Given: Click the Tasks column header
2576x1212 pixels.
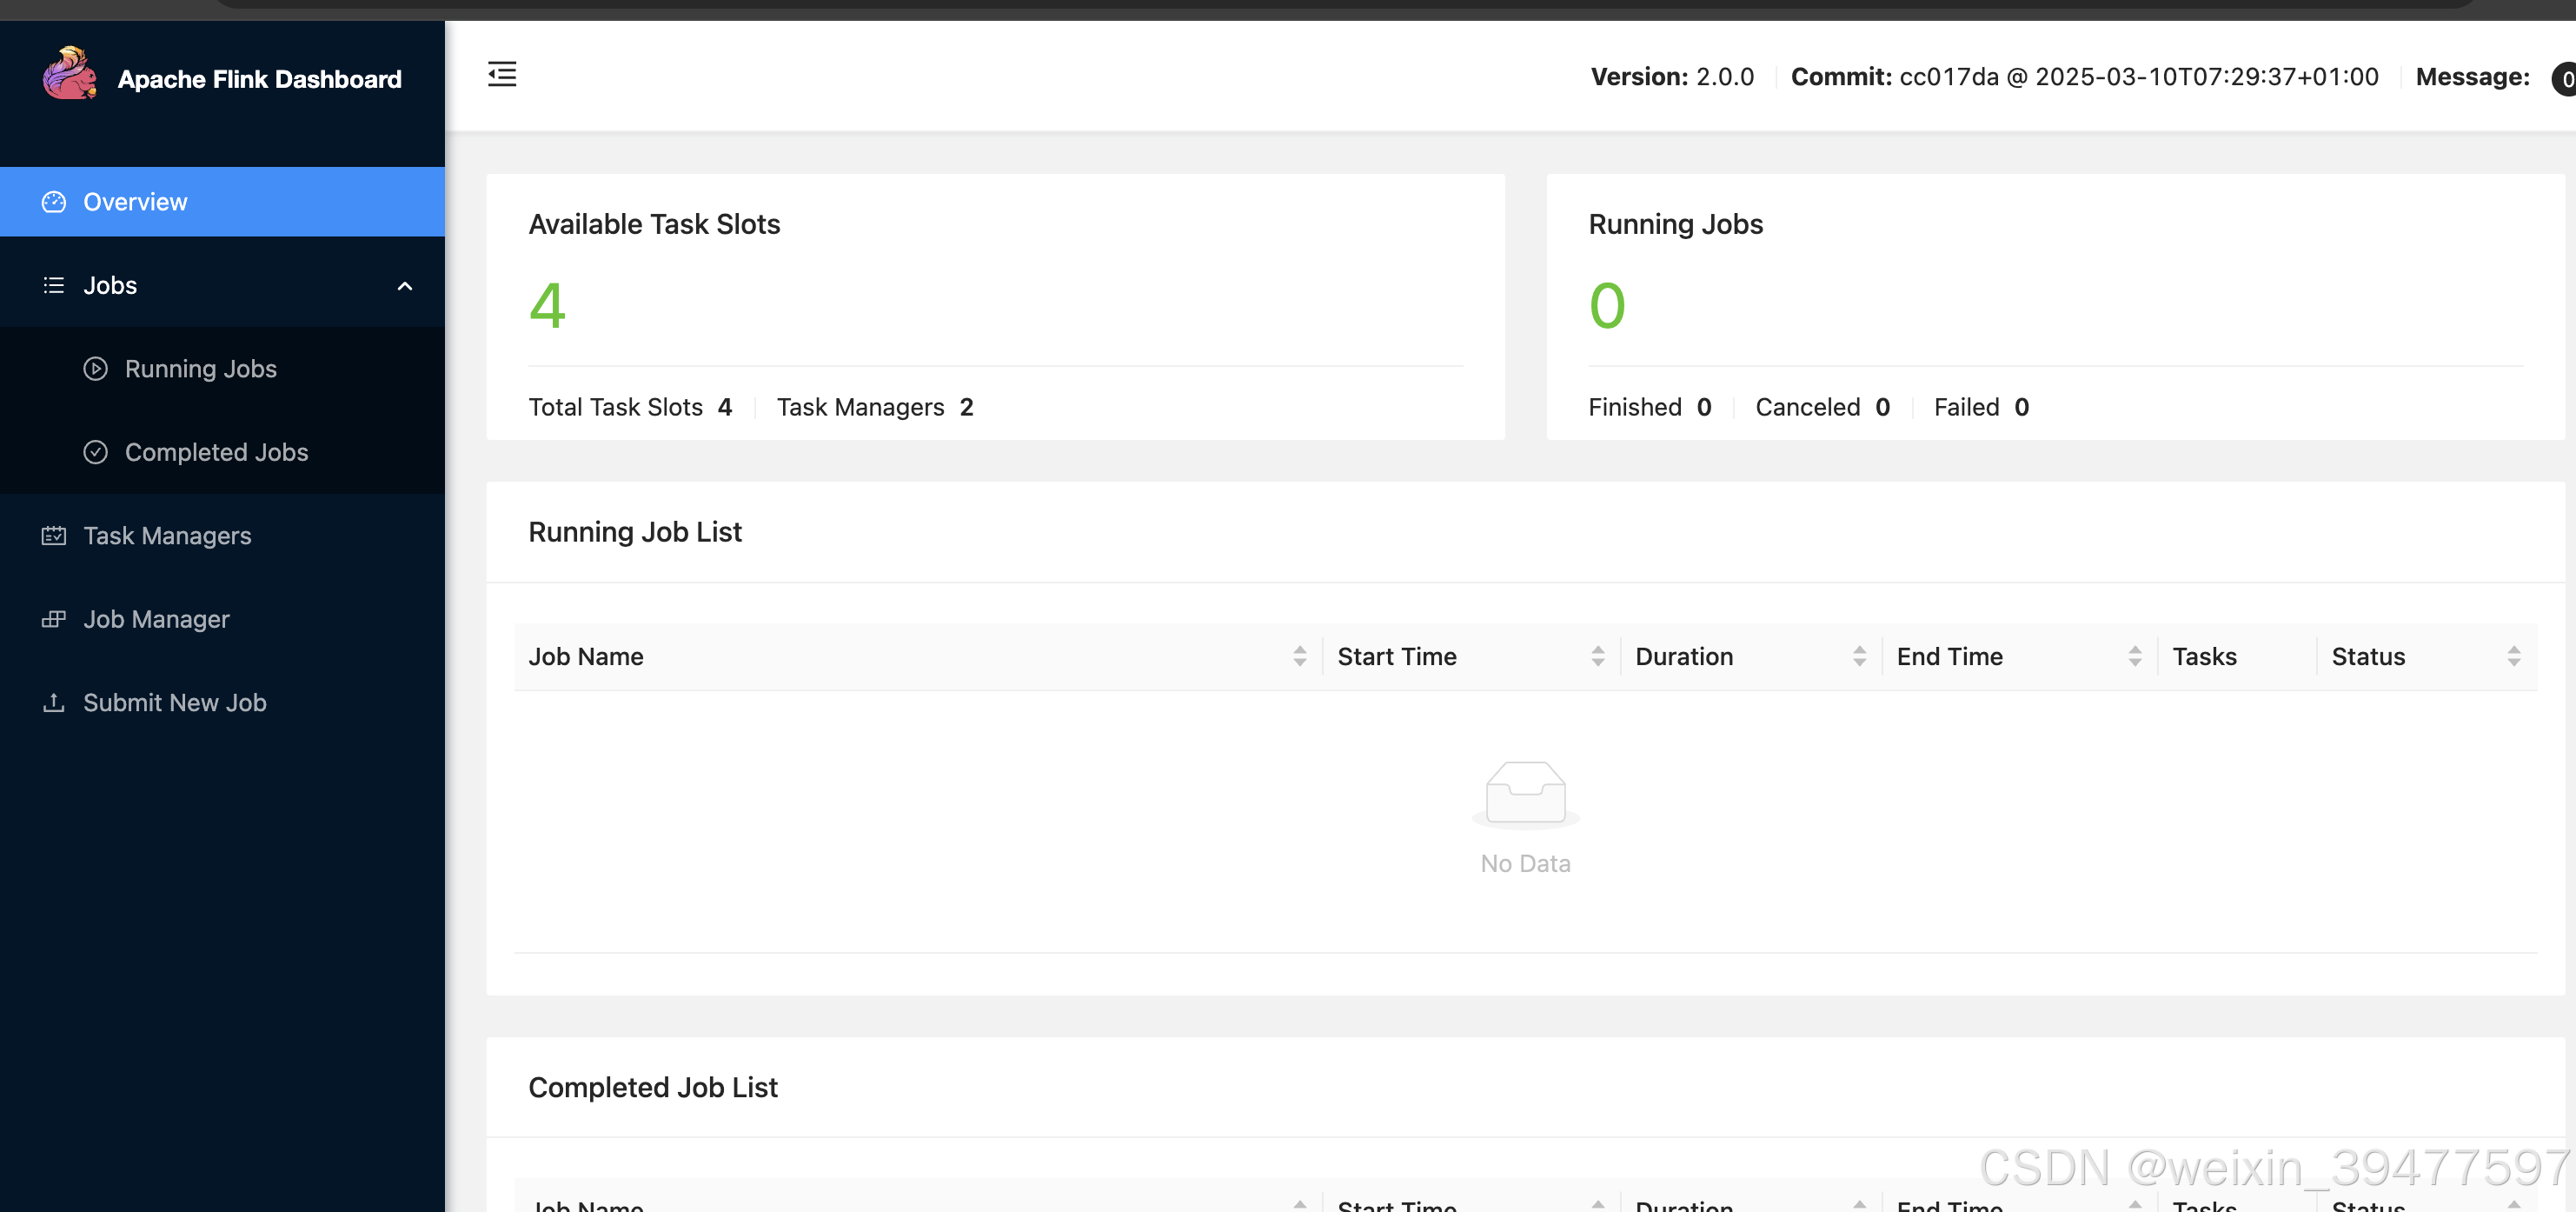Looking at the screenshot, I should pyautogui.click(x=2204, y=657).
